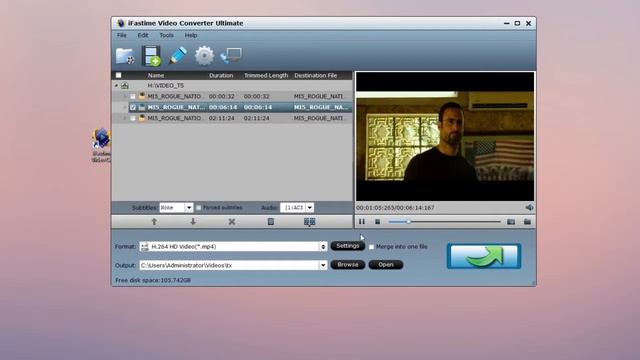This screenshot has height=360, width=640.
Task: Take a snapshot of the preview
Action: tap(511, 222)
